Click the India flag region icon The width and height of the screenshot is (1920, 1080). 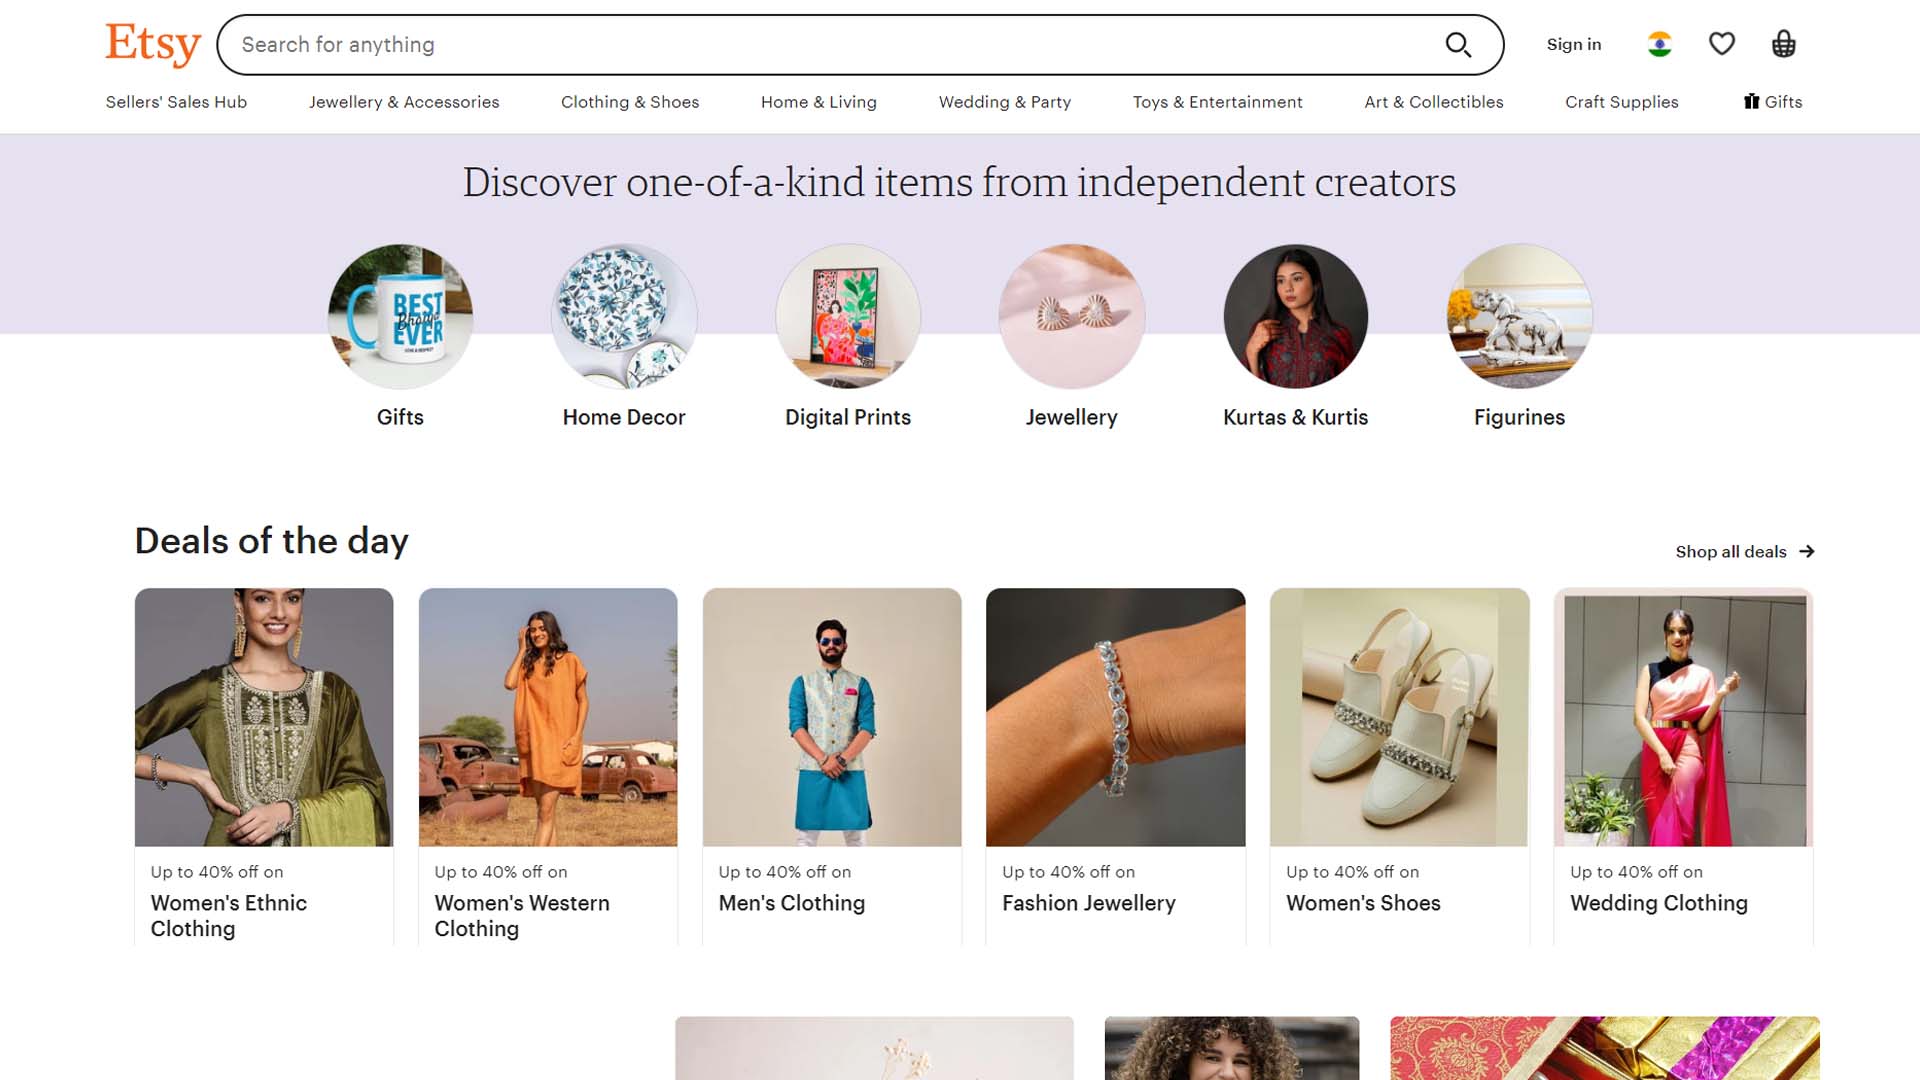coord(1660,43)
